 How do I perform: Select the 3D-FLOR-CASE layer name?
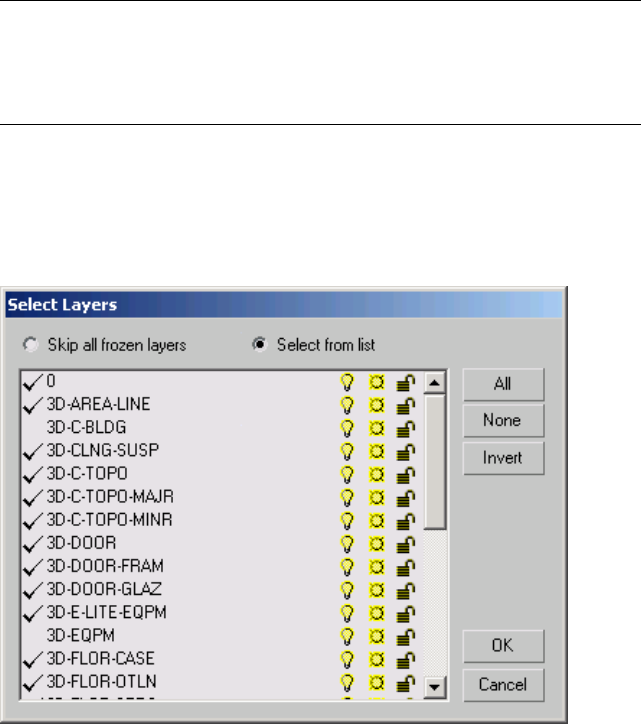(101, 658)
